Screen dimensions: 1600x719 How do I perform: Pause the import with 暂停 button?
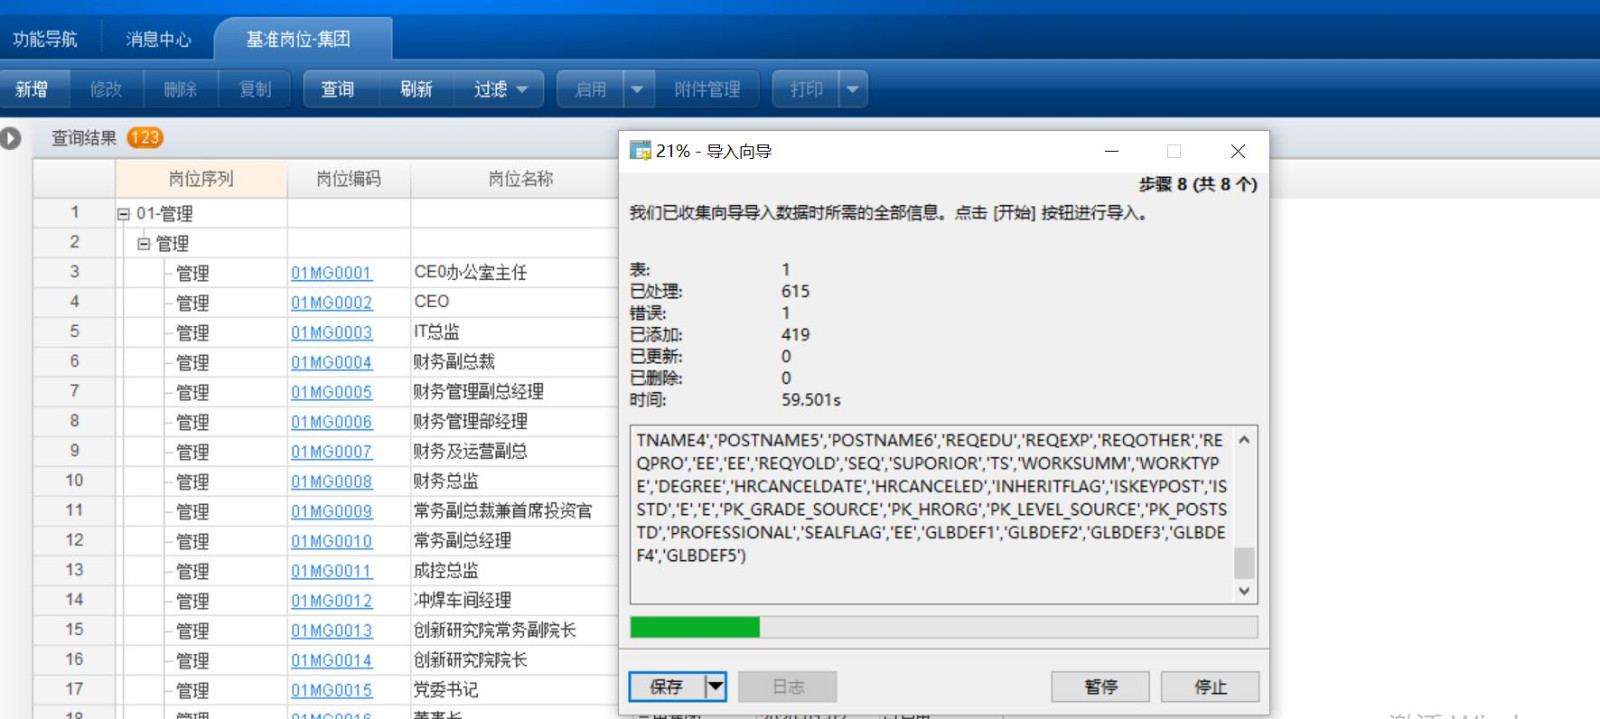pyautogui.click(x=1100, y=686)
